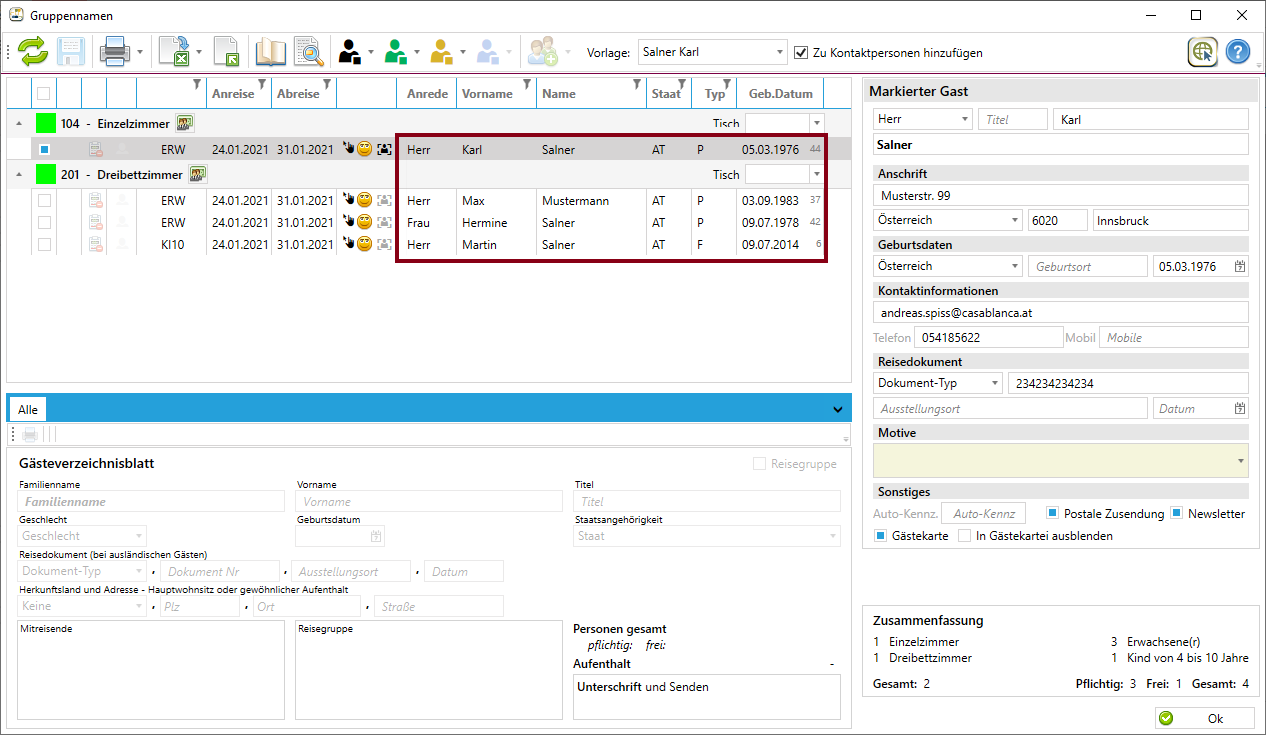The height and width of the screenshot is (735, 1266).
Task: Click the Telefon field showing 054185622
Action: pyautogui.click(x=989, y=337)
